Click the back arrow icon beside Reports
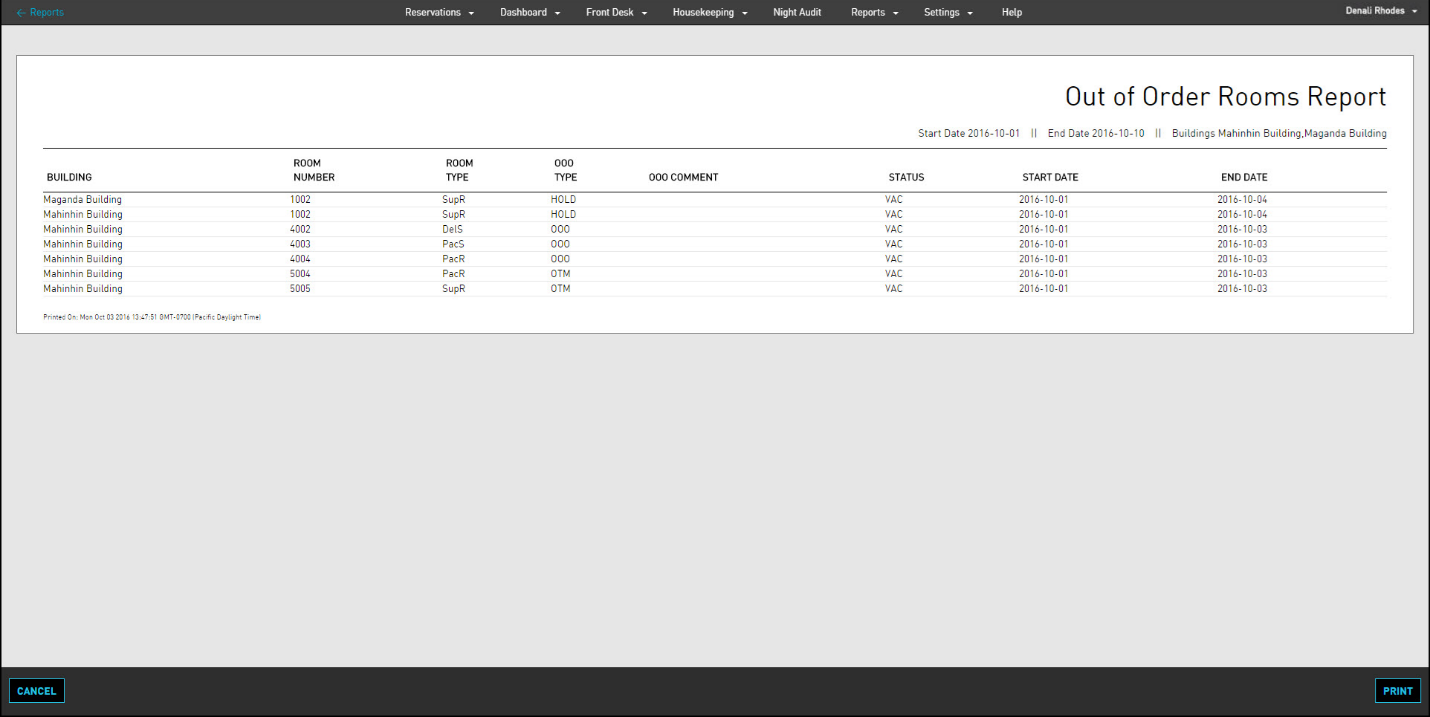 20,12
